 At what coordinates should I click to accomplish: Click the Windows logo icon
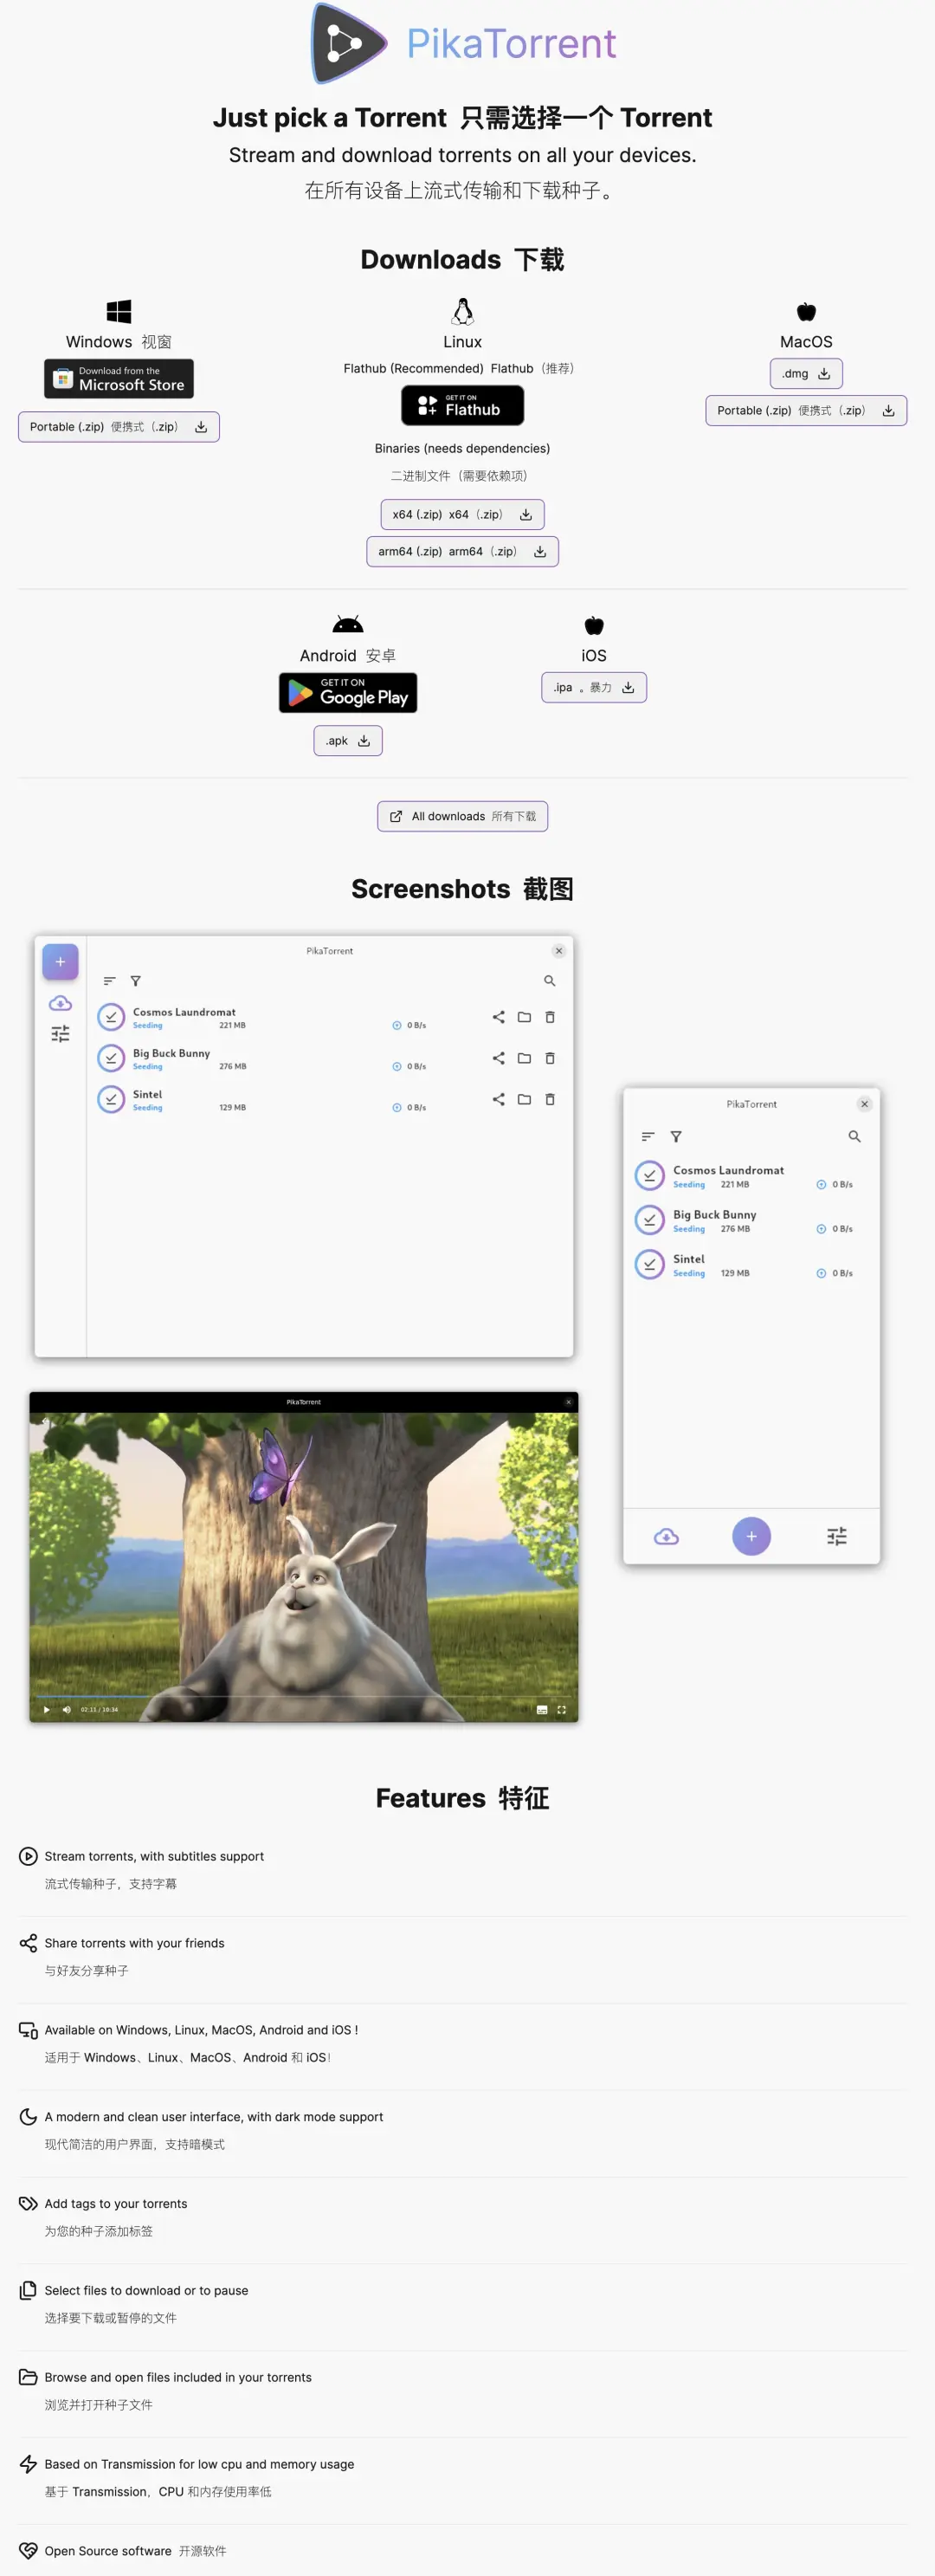[x=119, y=312]
